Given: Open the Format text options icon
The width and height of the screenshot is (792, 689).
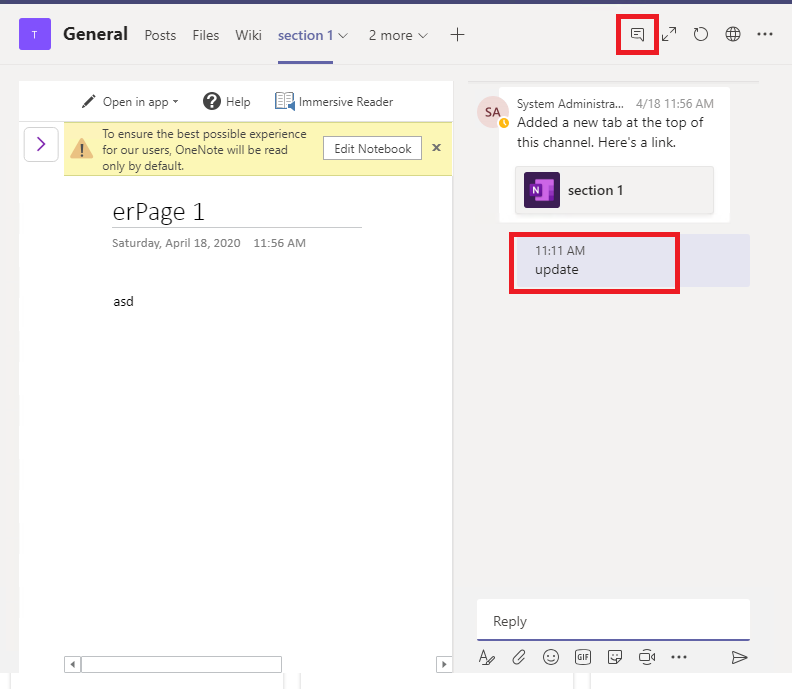Looking at the screenshot, I should click(486, 657).
